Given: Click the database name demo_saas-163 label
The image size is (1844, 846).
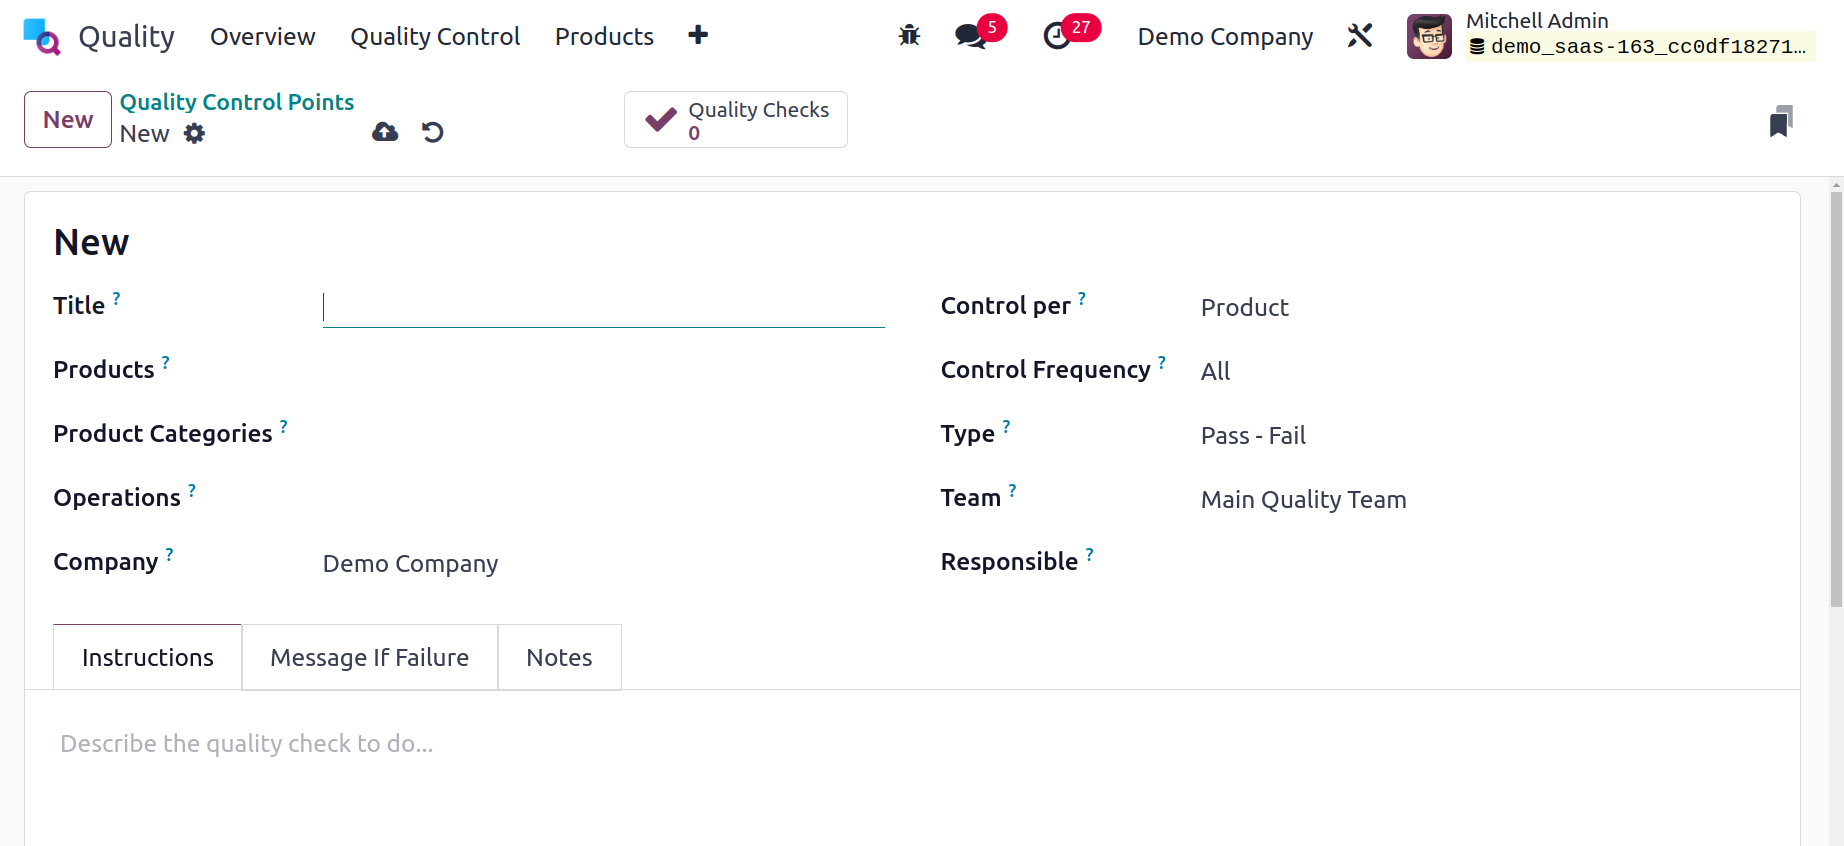Looking at the screenshot, I should pyautogui.click(x=1640, y=46).
